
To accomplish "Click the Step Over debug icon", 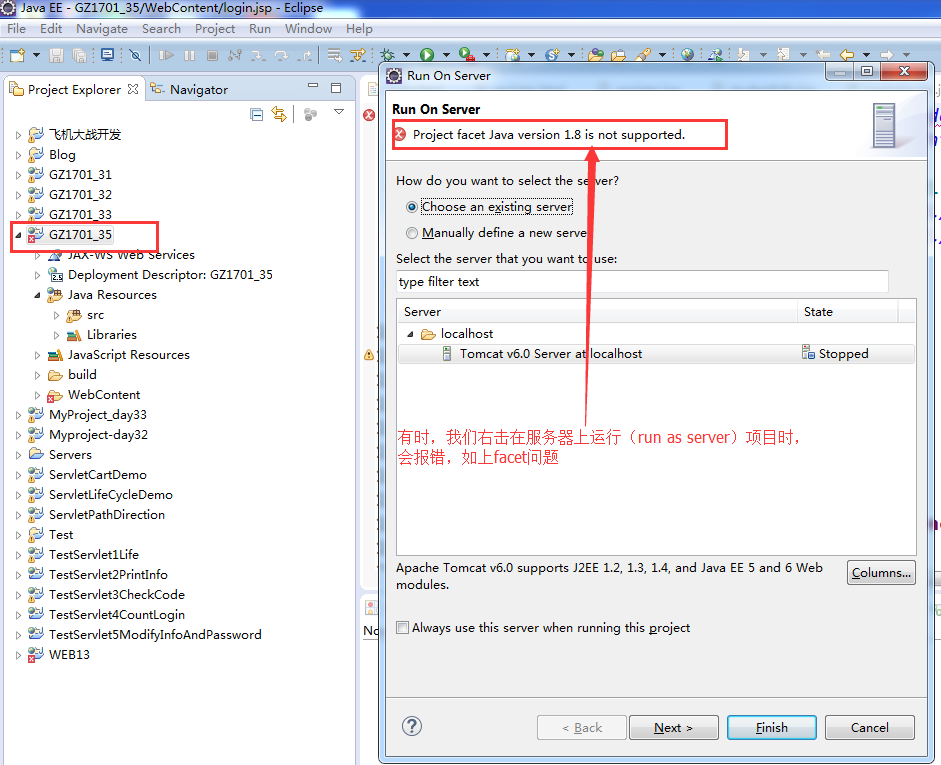I will [281, 55].
